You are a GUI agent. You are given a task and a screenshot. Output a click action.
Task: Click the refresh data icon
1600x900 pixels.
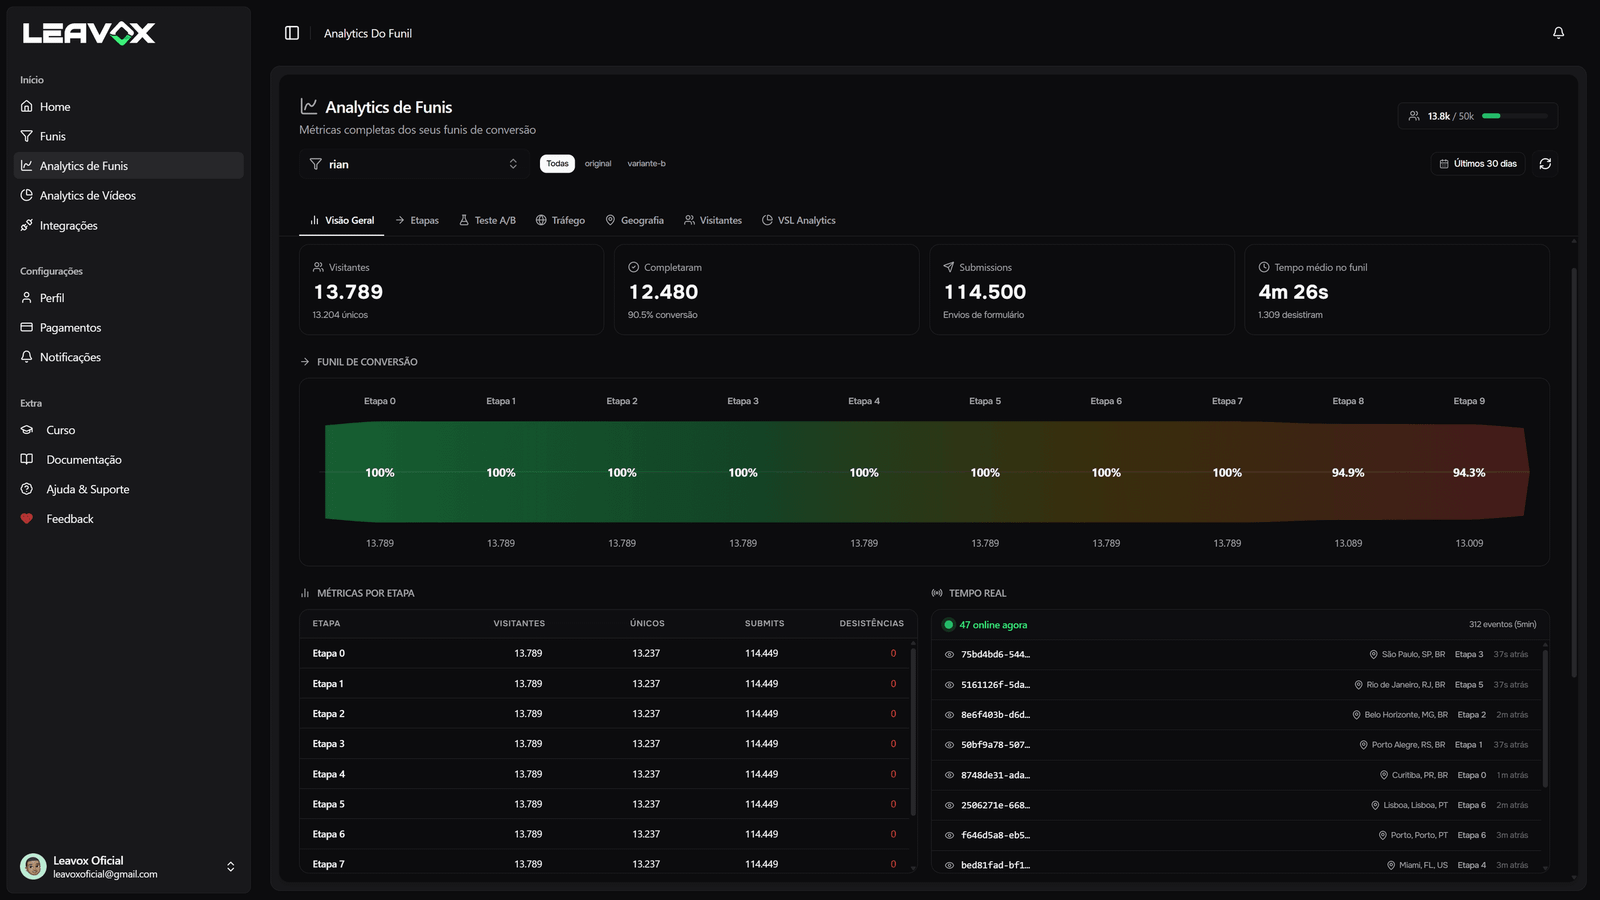click(1545, 164)
